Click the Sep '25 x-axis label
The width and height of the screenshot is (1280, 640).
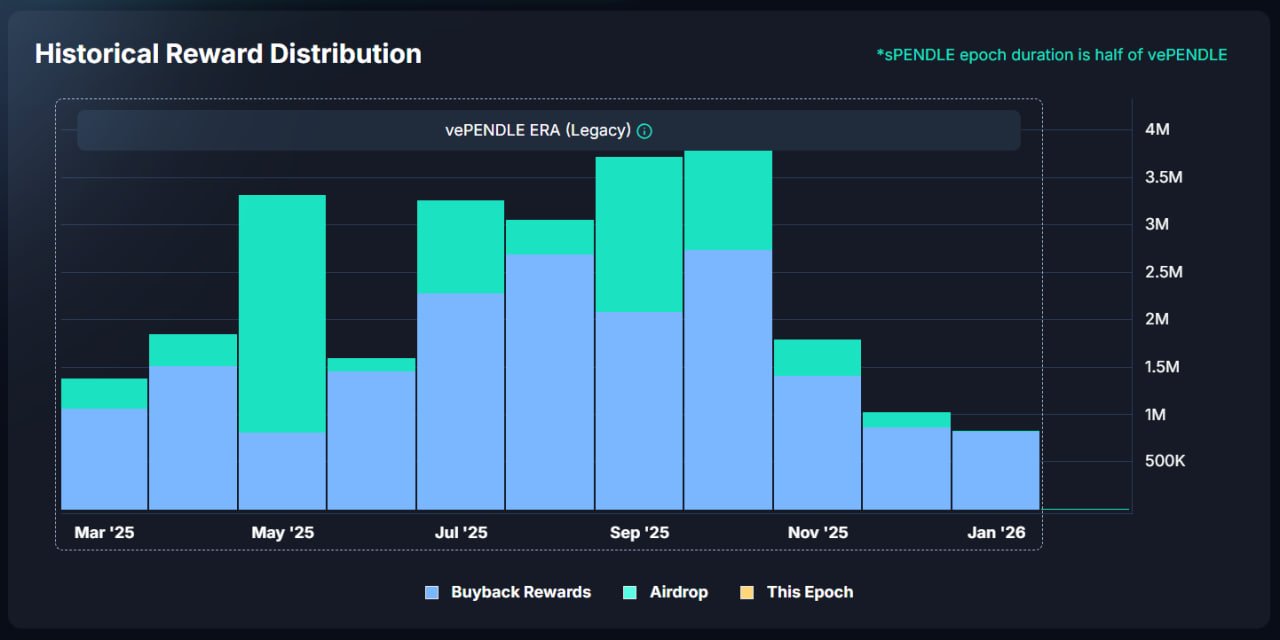639,533
